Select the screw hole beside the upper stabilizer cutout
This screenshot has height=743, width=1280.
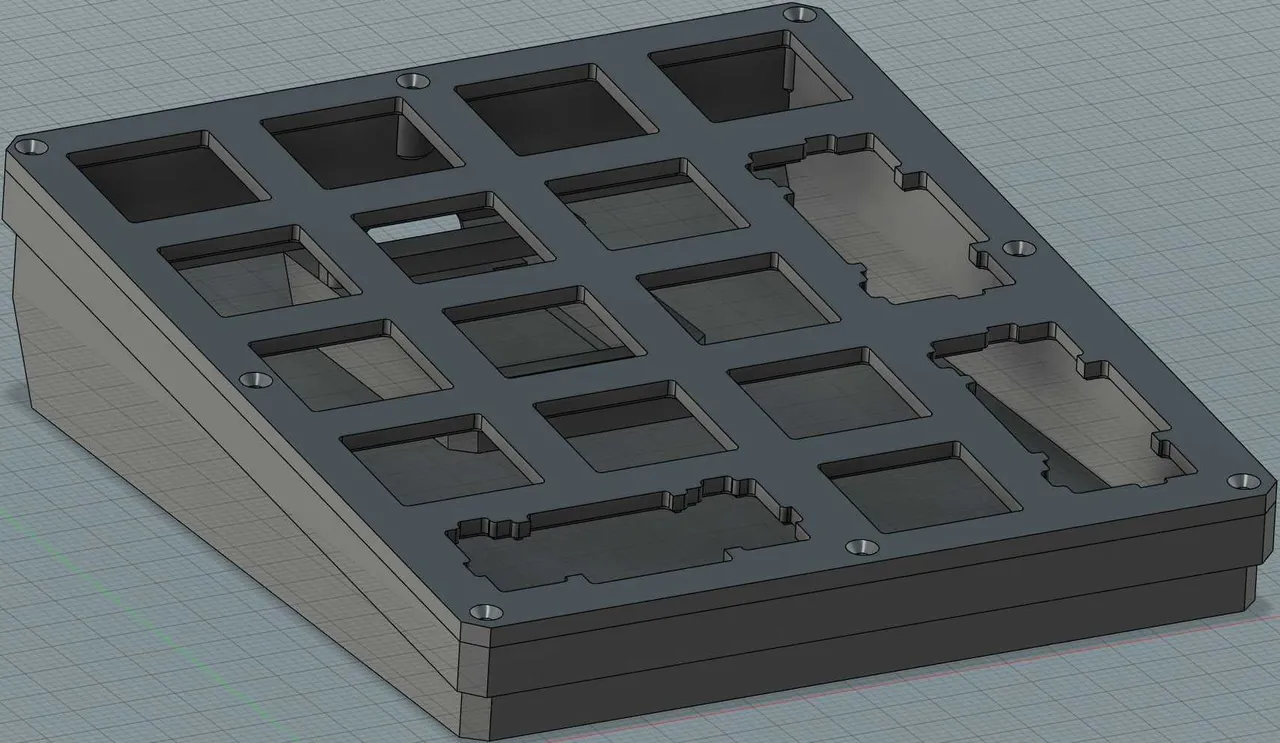[x=1017, y=247]
